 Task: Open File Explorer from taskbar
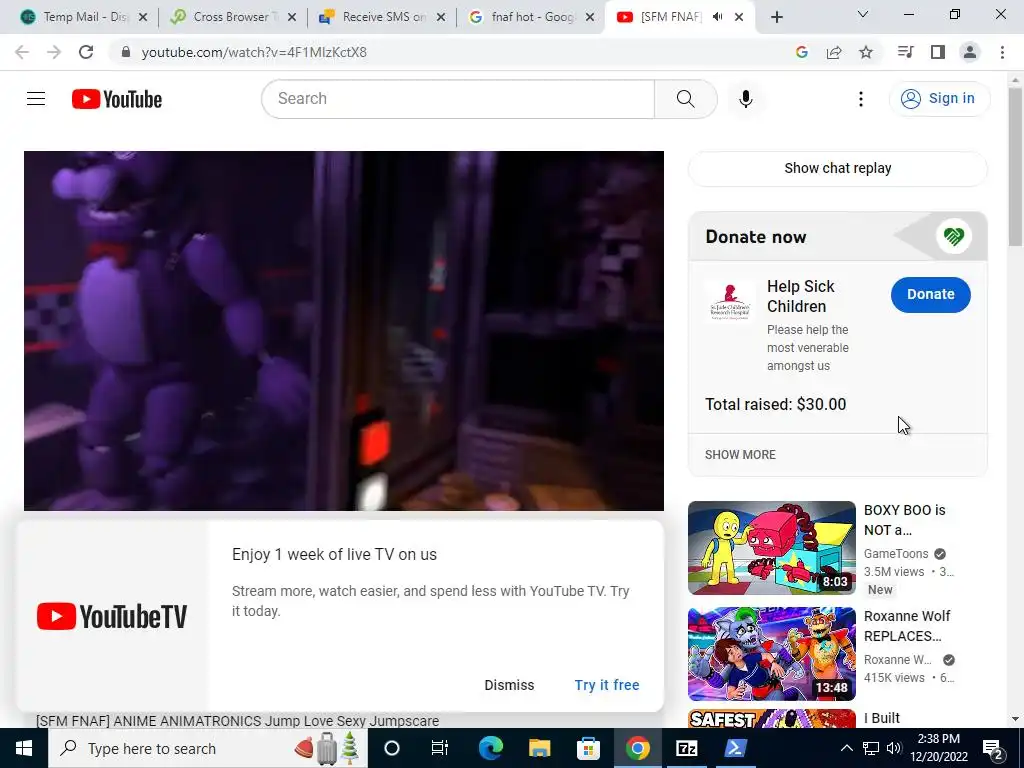coord(539,748)
